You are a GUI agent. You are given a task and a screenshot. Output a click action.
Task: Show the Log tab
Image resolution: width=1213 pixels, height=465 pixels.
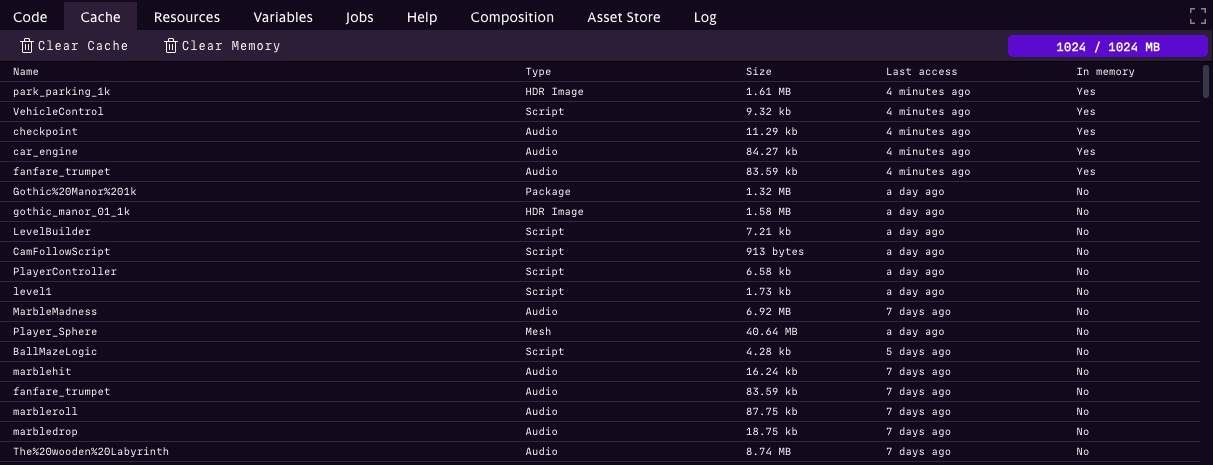click(705, 17)
